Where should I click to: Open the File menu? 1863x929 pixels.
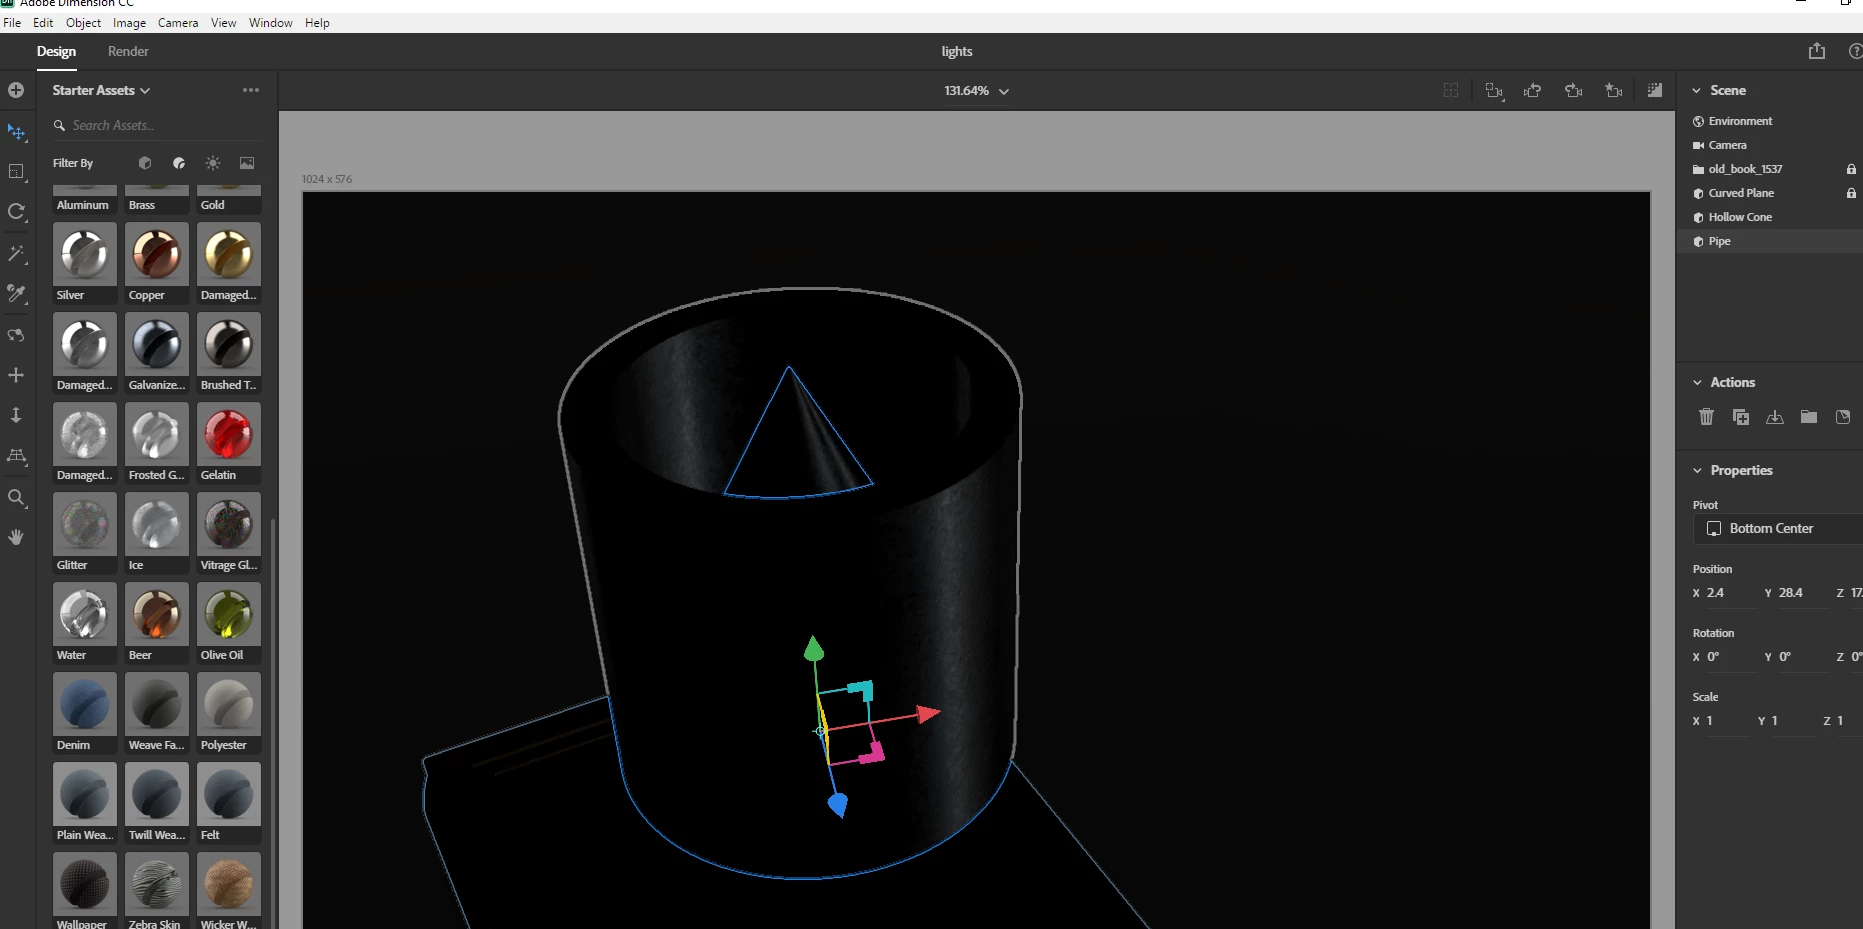pos(12,23)
